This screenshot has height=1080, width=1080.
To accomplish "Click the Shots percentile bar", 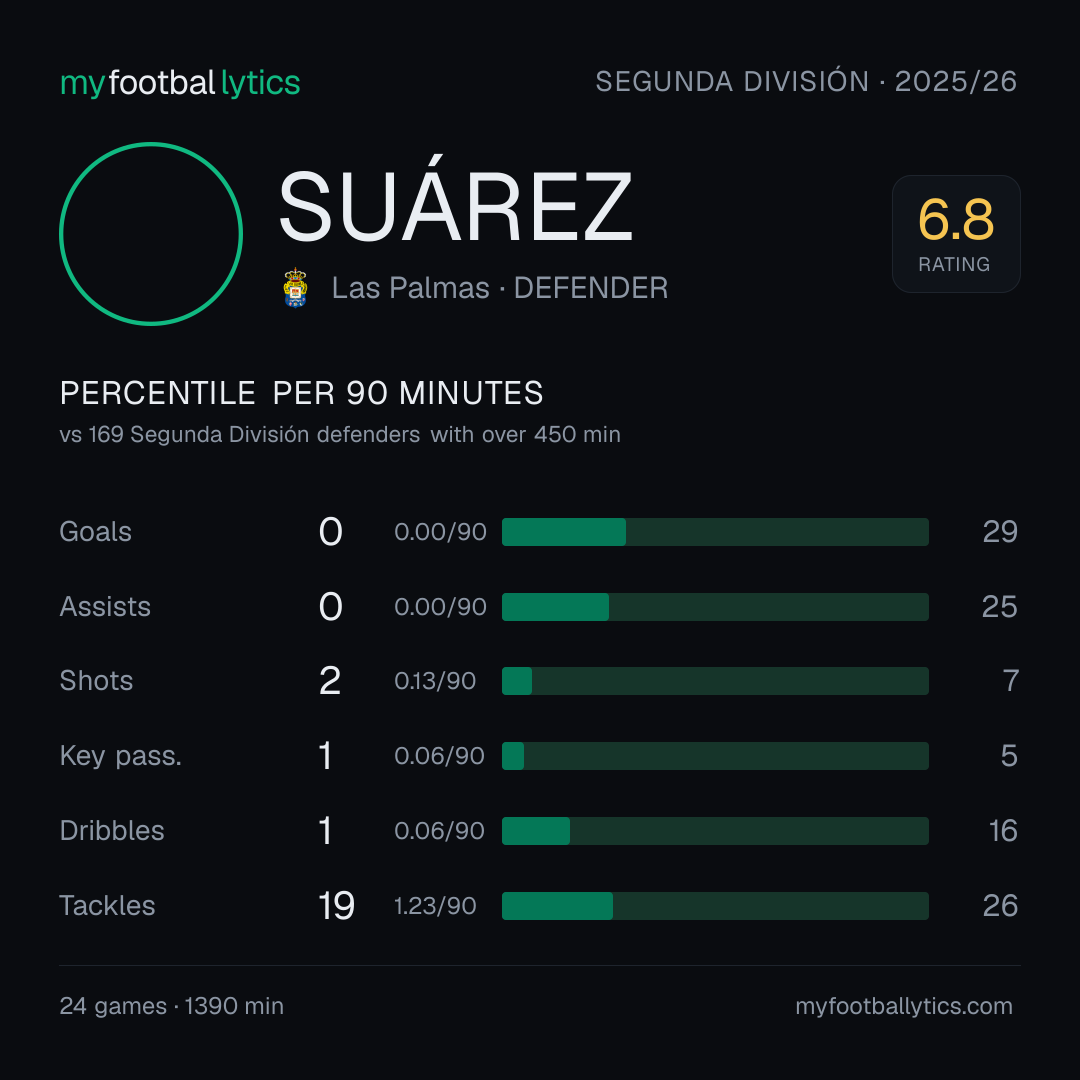I will tap(715, 681).
